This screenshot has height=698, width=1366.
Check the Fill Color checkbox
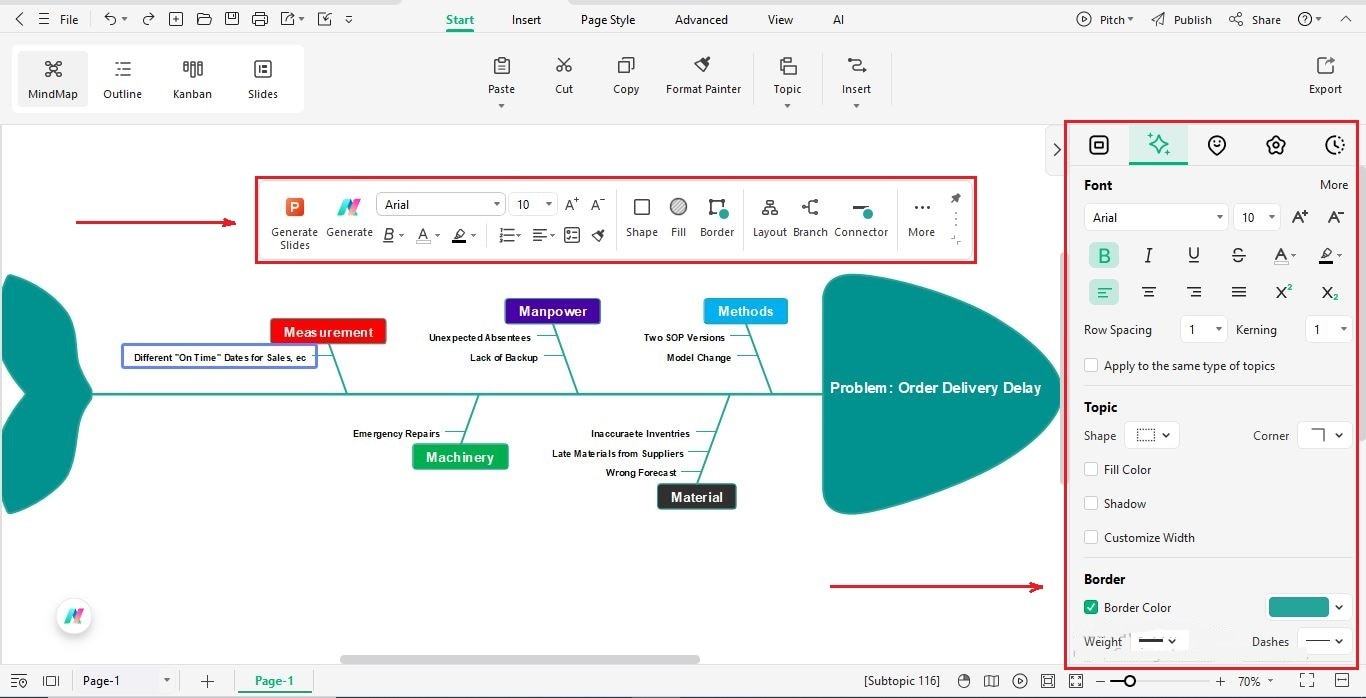point(1091,469)
